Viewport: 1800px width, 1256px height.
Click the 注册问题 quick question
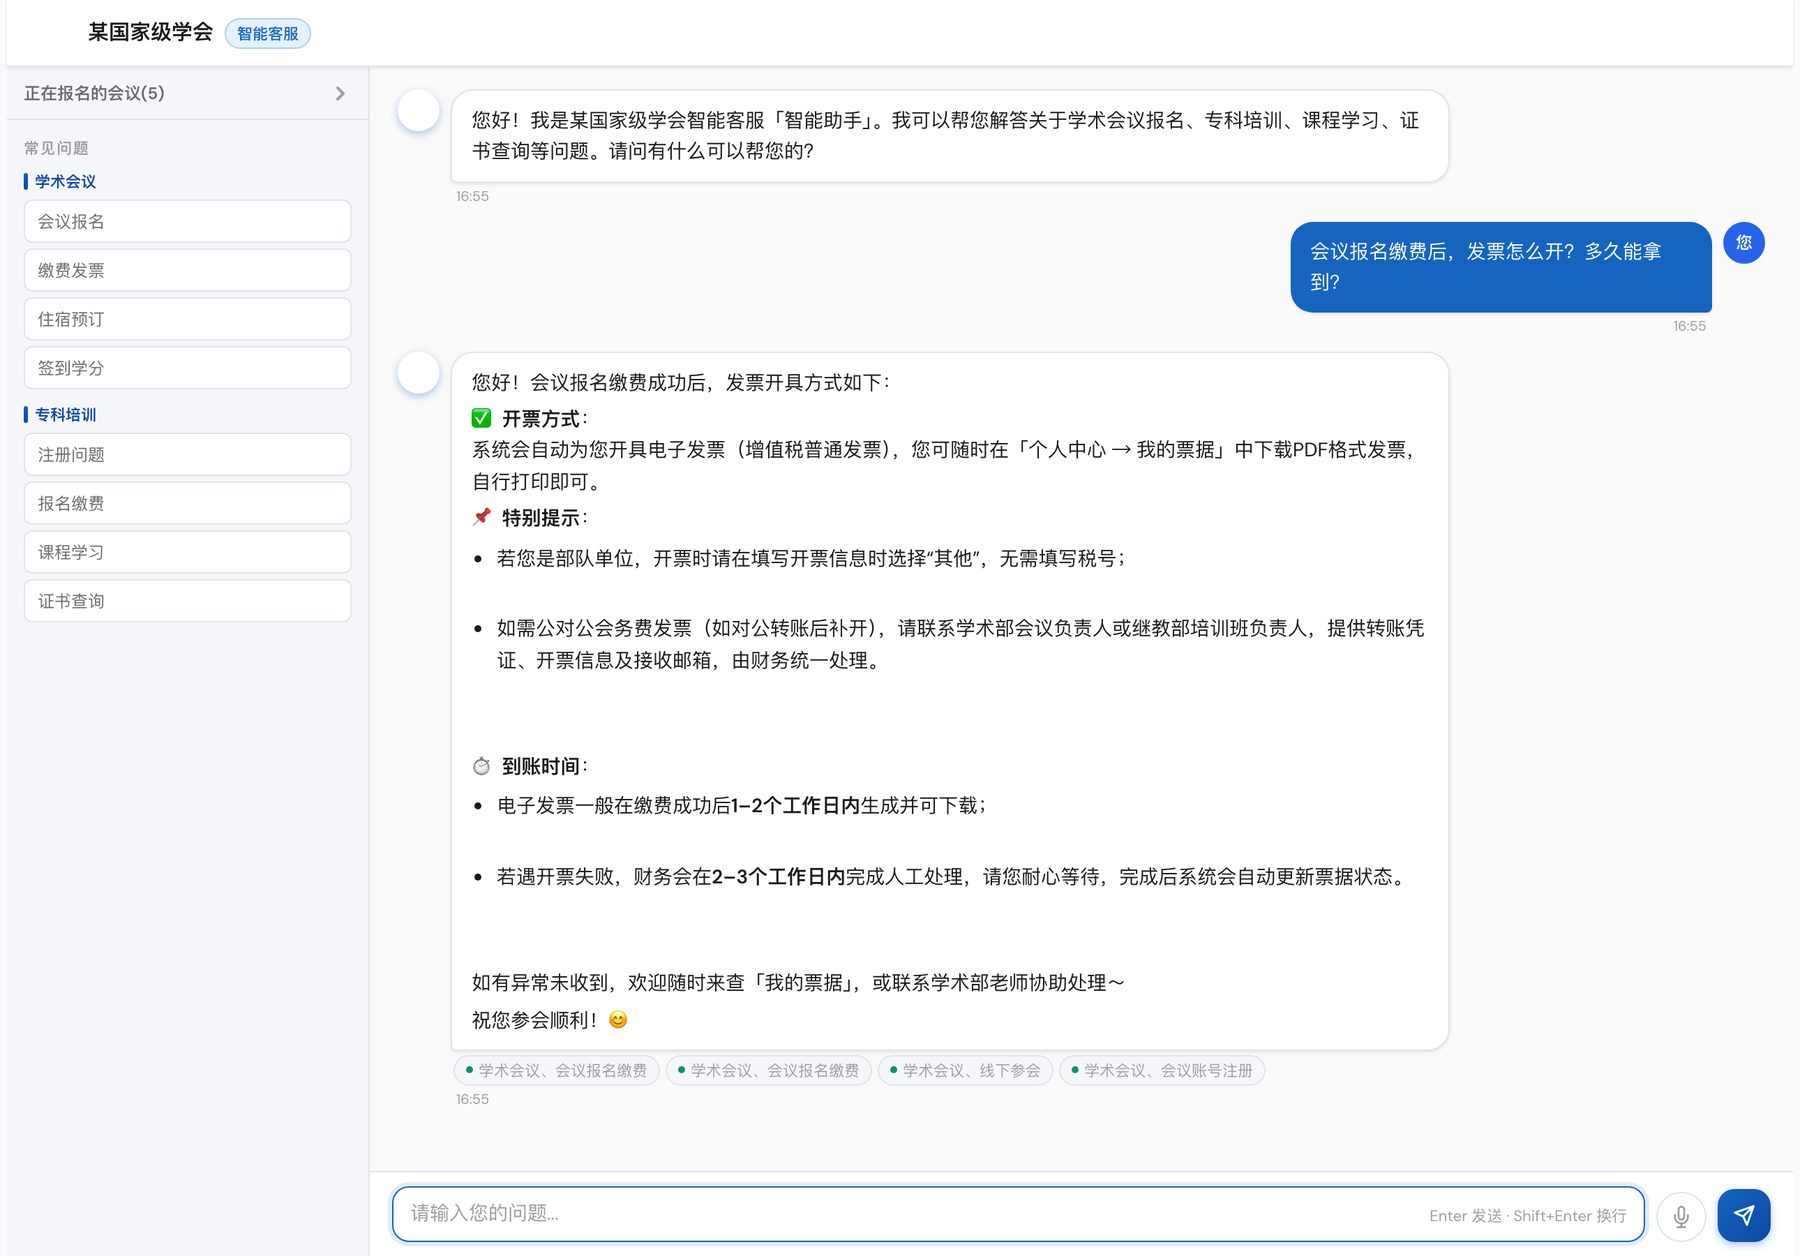click(187, 454)
